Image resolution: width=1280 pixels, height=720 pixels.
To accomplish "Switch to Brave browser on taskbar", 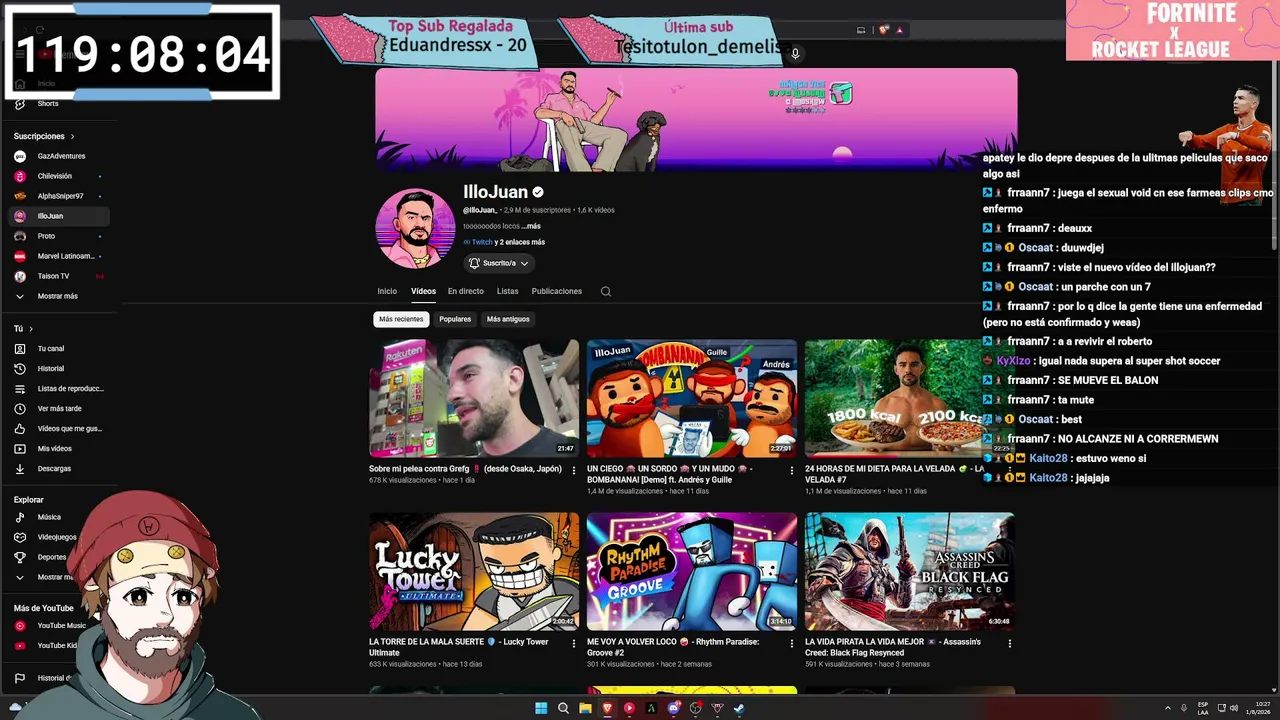I will [607, 708].
